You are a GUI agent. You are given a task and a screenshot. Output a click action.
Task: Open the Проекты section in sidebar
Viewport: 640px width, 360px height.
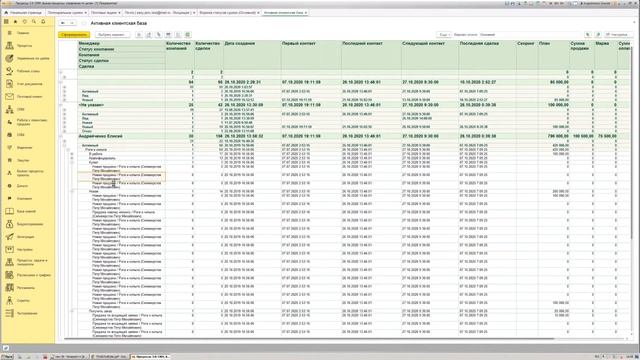pos(27,46)
